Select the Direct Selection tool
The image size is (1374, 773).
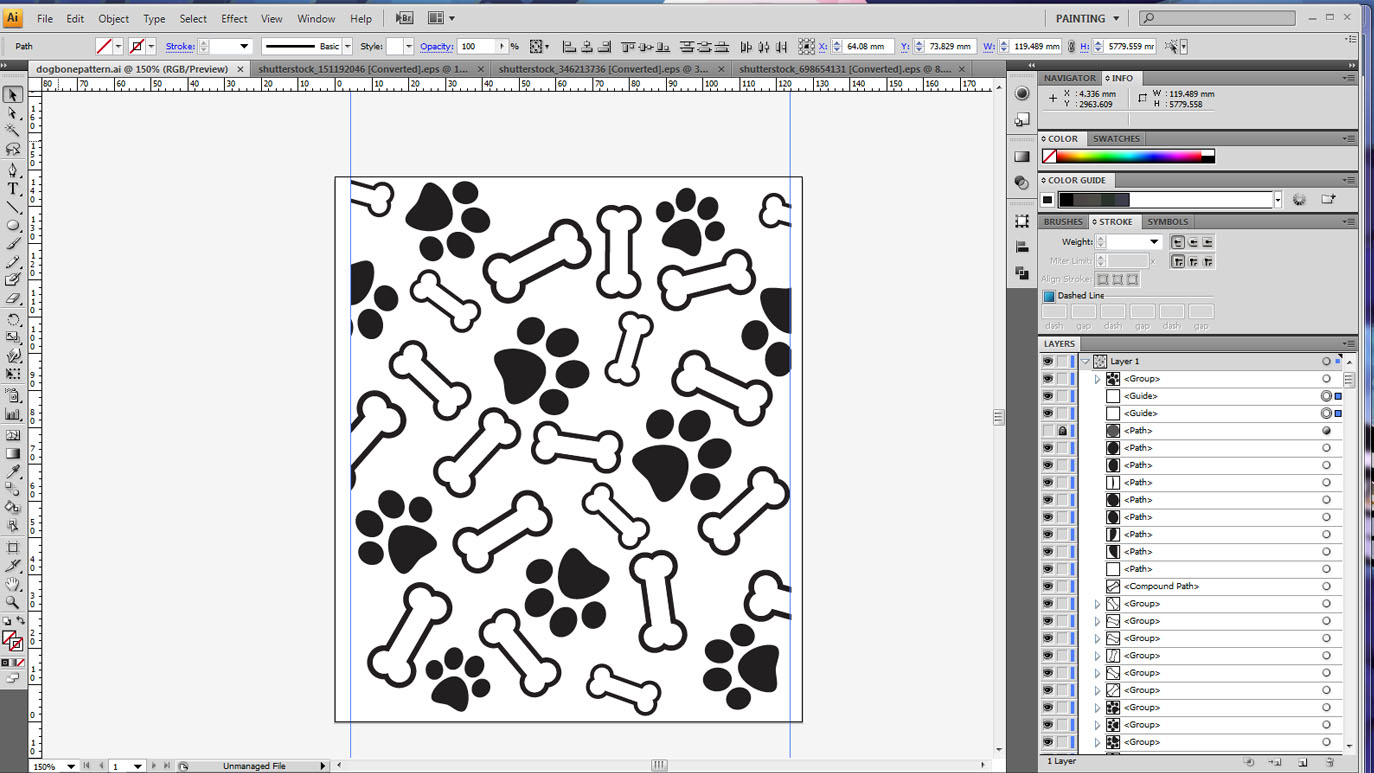[x=13, y=113]
